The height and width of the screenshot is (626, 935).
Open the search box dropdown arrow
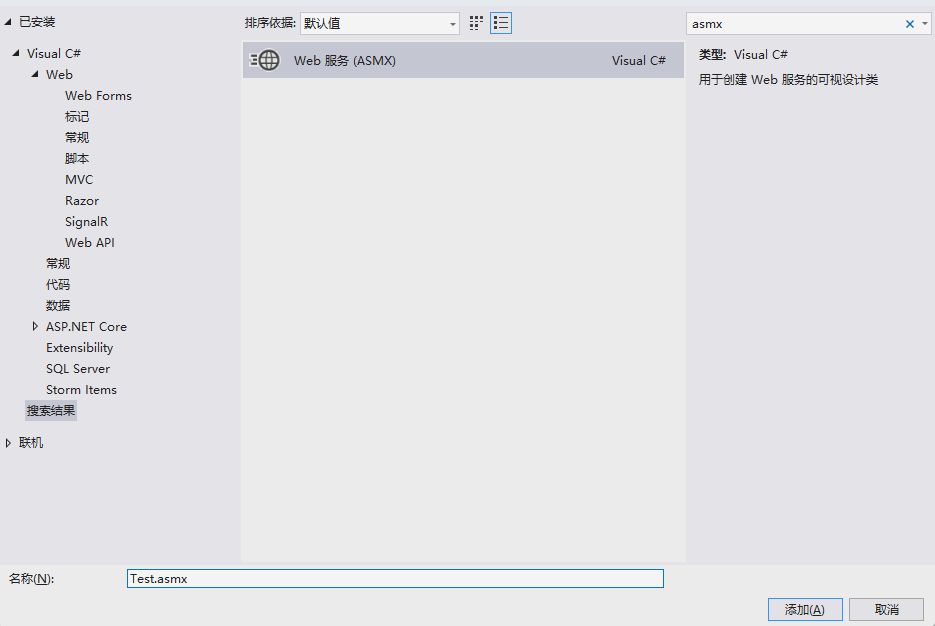point(924,24)
